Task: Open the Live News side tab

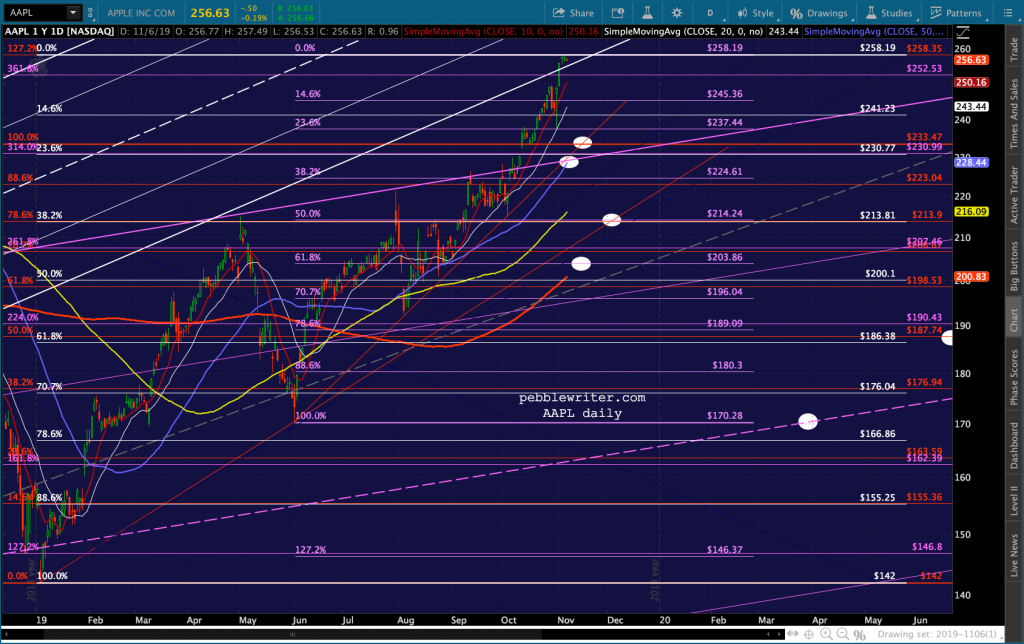Action: pyautogui.click(x=1014, y=555)
